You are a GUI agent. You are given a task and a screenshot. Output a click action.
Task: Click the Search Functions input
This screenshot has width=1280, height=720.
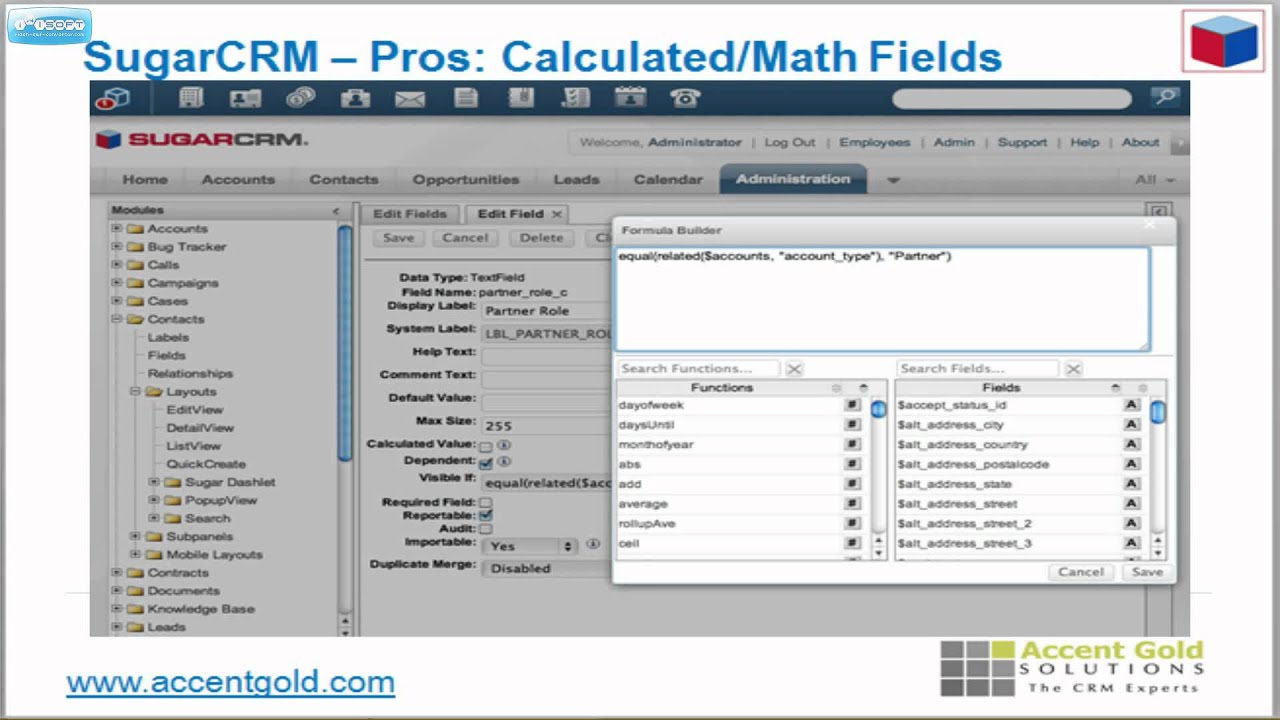tap(698, 369)
